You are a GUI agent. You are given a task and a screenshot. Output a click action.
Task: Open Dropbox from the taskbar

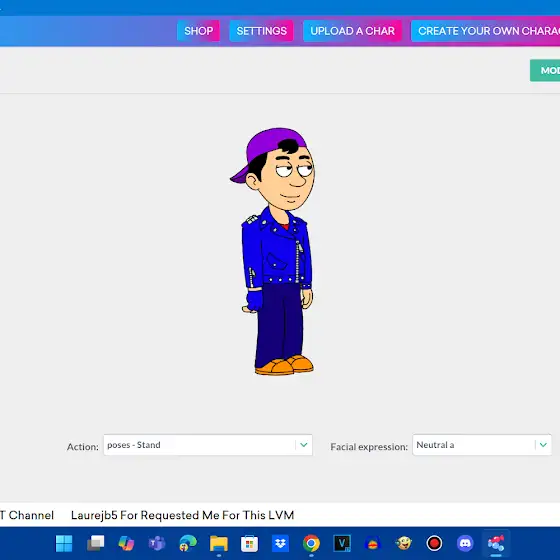pyautogui.click(x=280, y=543)
